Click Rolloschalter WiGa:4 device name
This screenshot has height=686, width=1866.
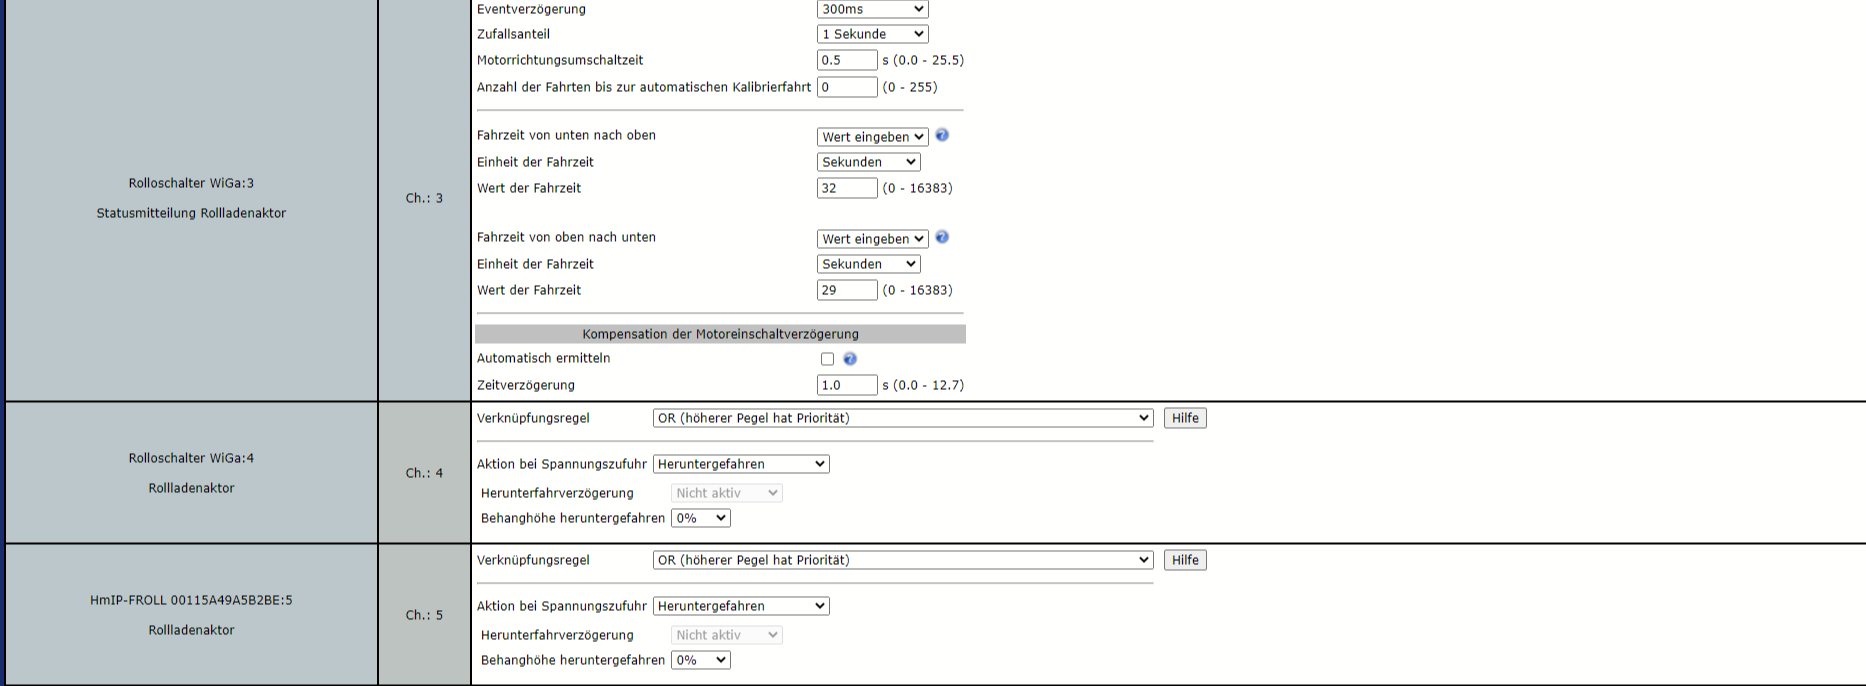pyautogui.click(x=191, y=458)
